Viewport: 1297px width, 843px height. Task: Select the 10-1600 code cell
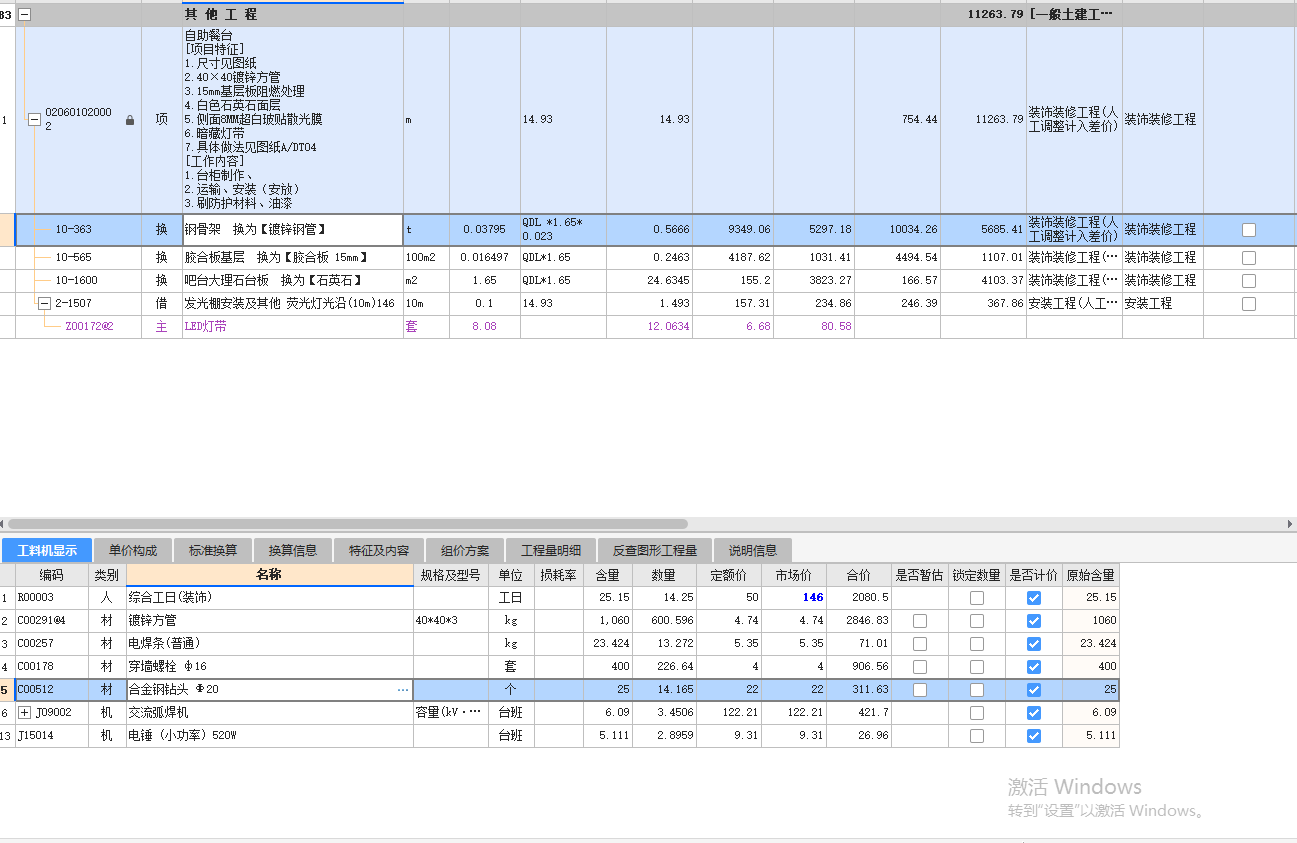tap(78, 281)
